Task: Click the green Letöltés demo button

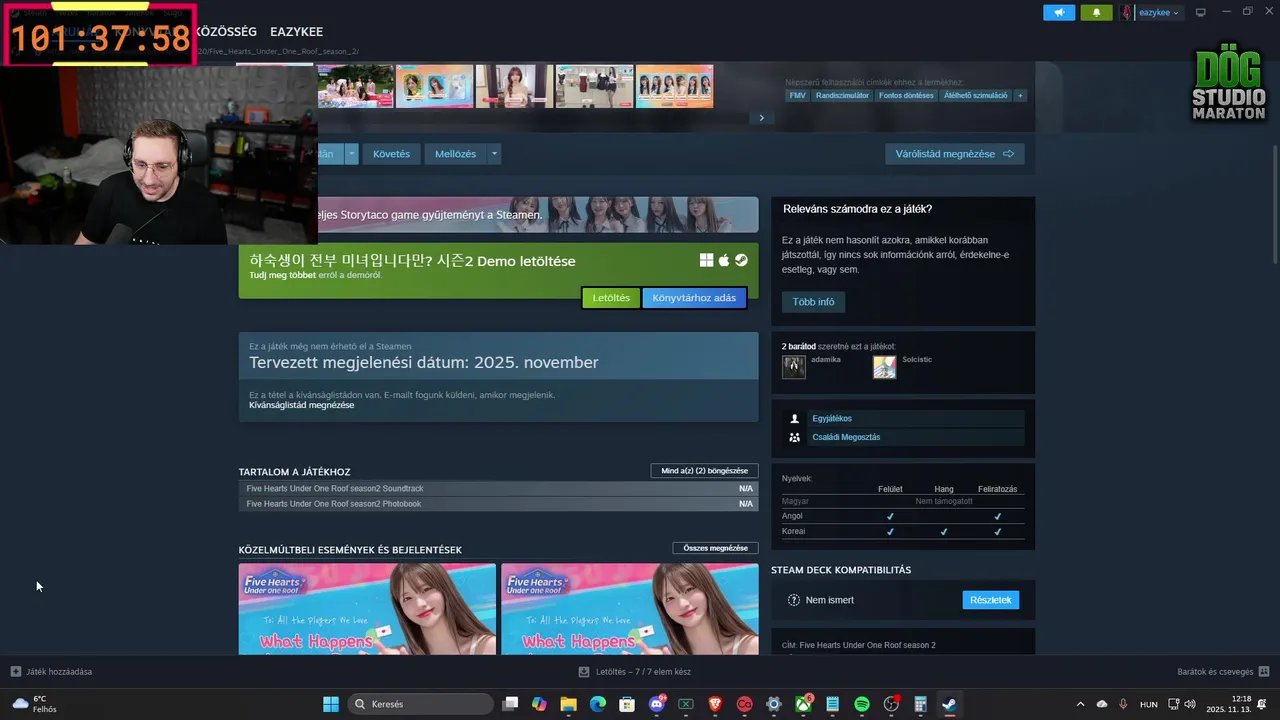Action: (611, 298)
